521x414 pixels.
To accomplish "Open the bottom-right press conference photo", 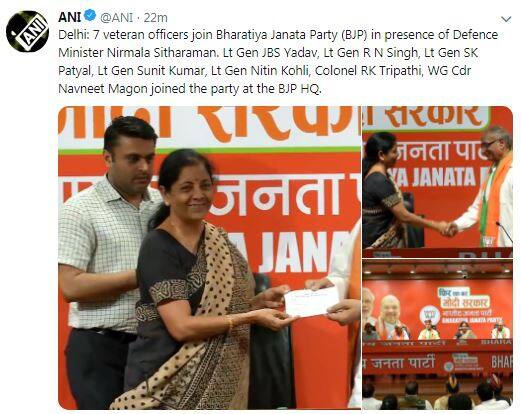I will pyautogui.click(x=438, y=334).
